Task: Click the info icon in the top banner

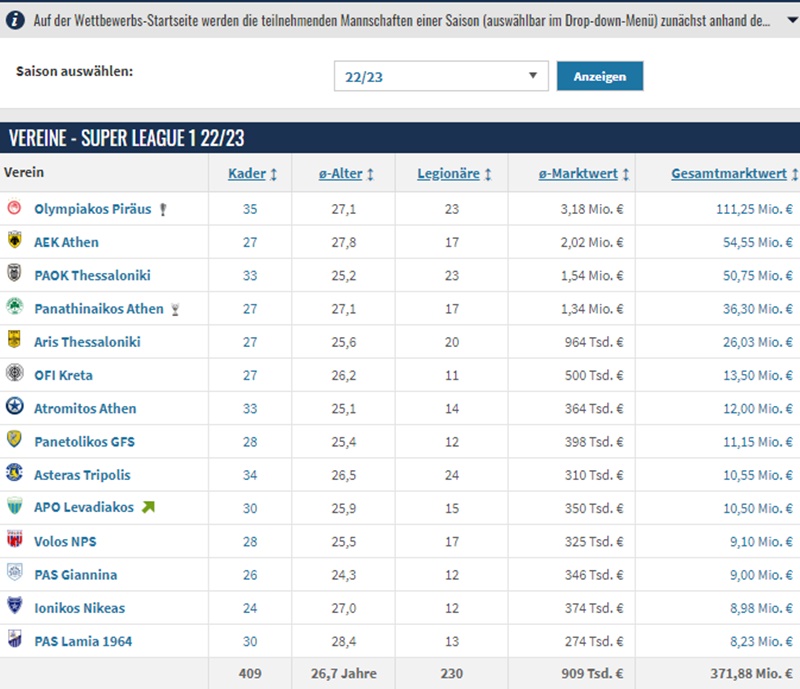Action: pyautogui.click(x=15, y=20)
